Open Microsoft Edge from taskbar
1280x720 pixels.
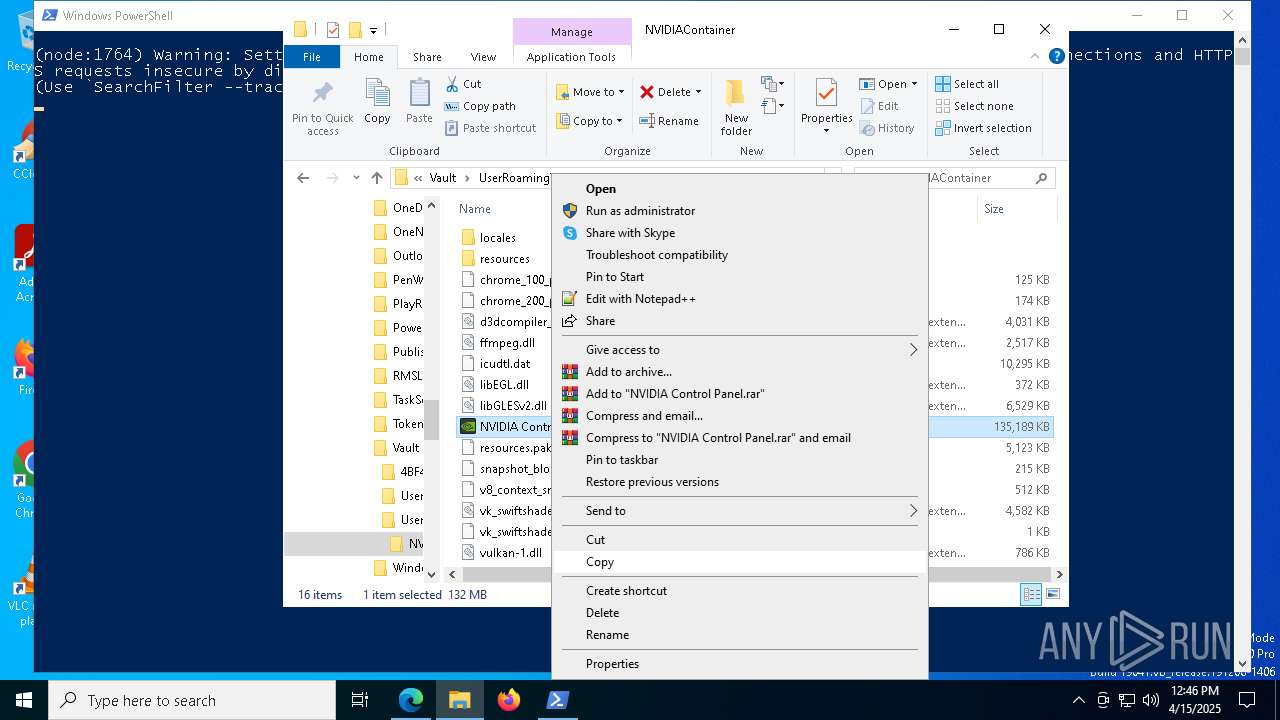pyautogui.click(x=411, y=700)
